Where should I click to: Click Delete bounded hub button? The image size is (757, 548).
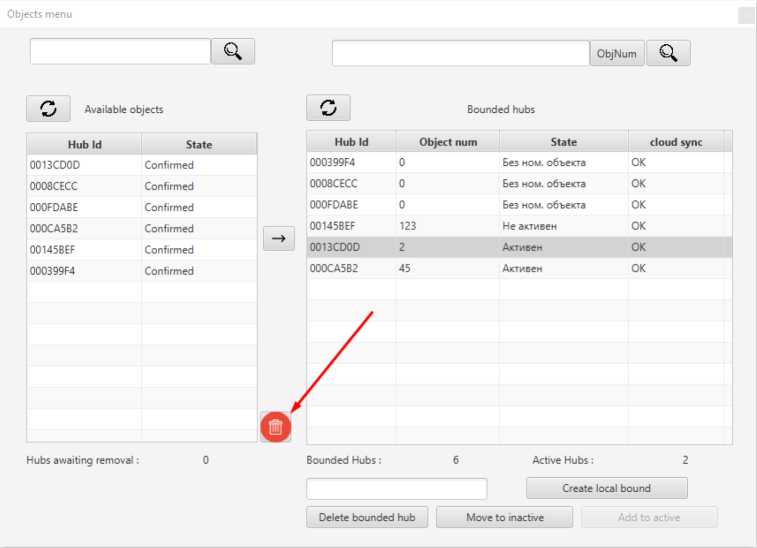(367, 517)
